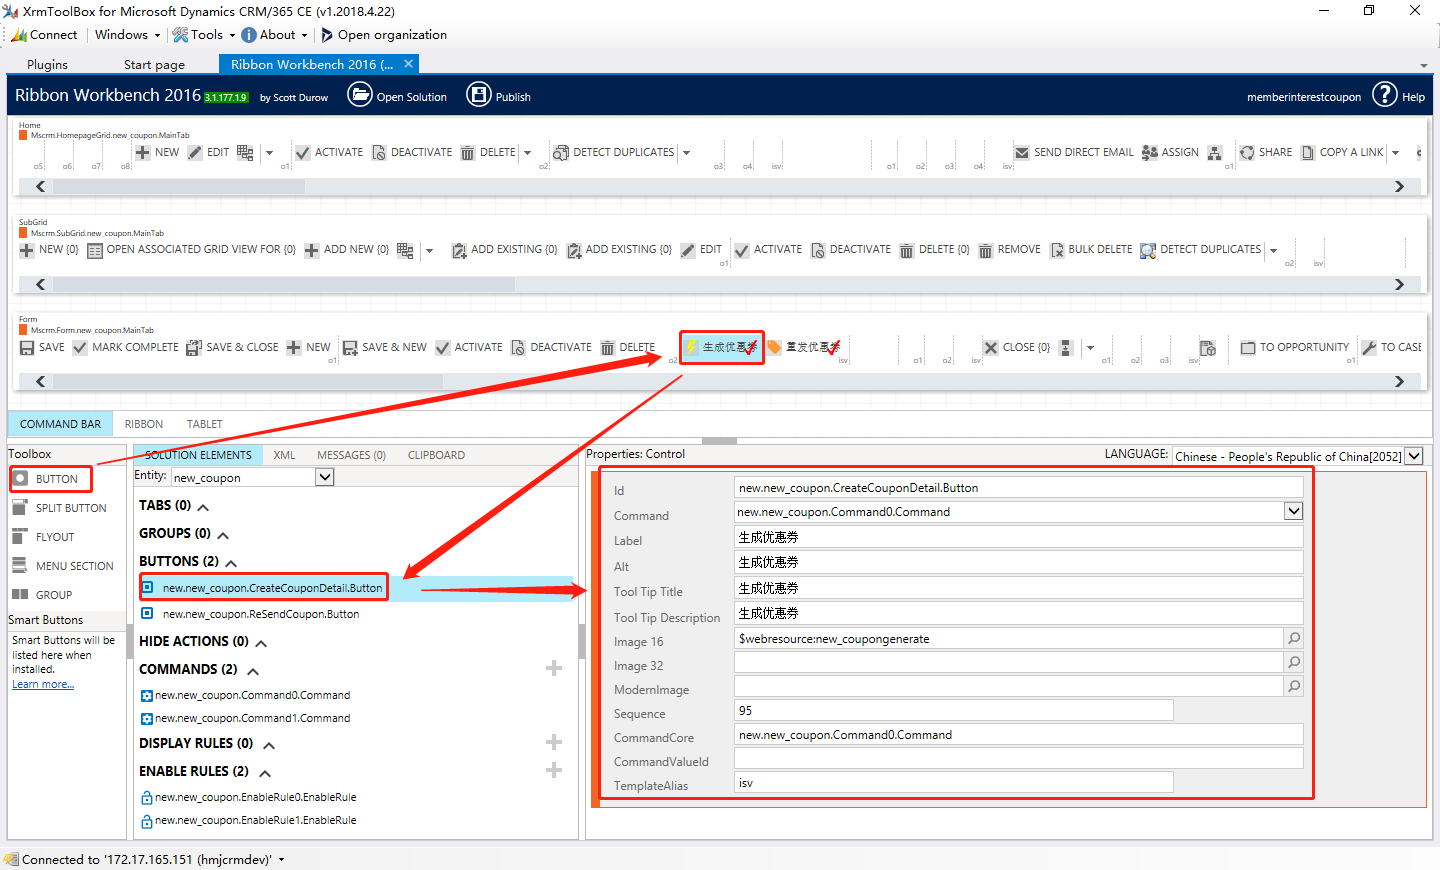Screen dimensions: 1440x870
Task: Open the CLIPBOARD tab
Action: (436, 455)
